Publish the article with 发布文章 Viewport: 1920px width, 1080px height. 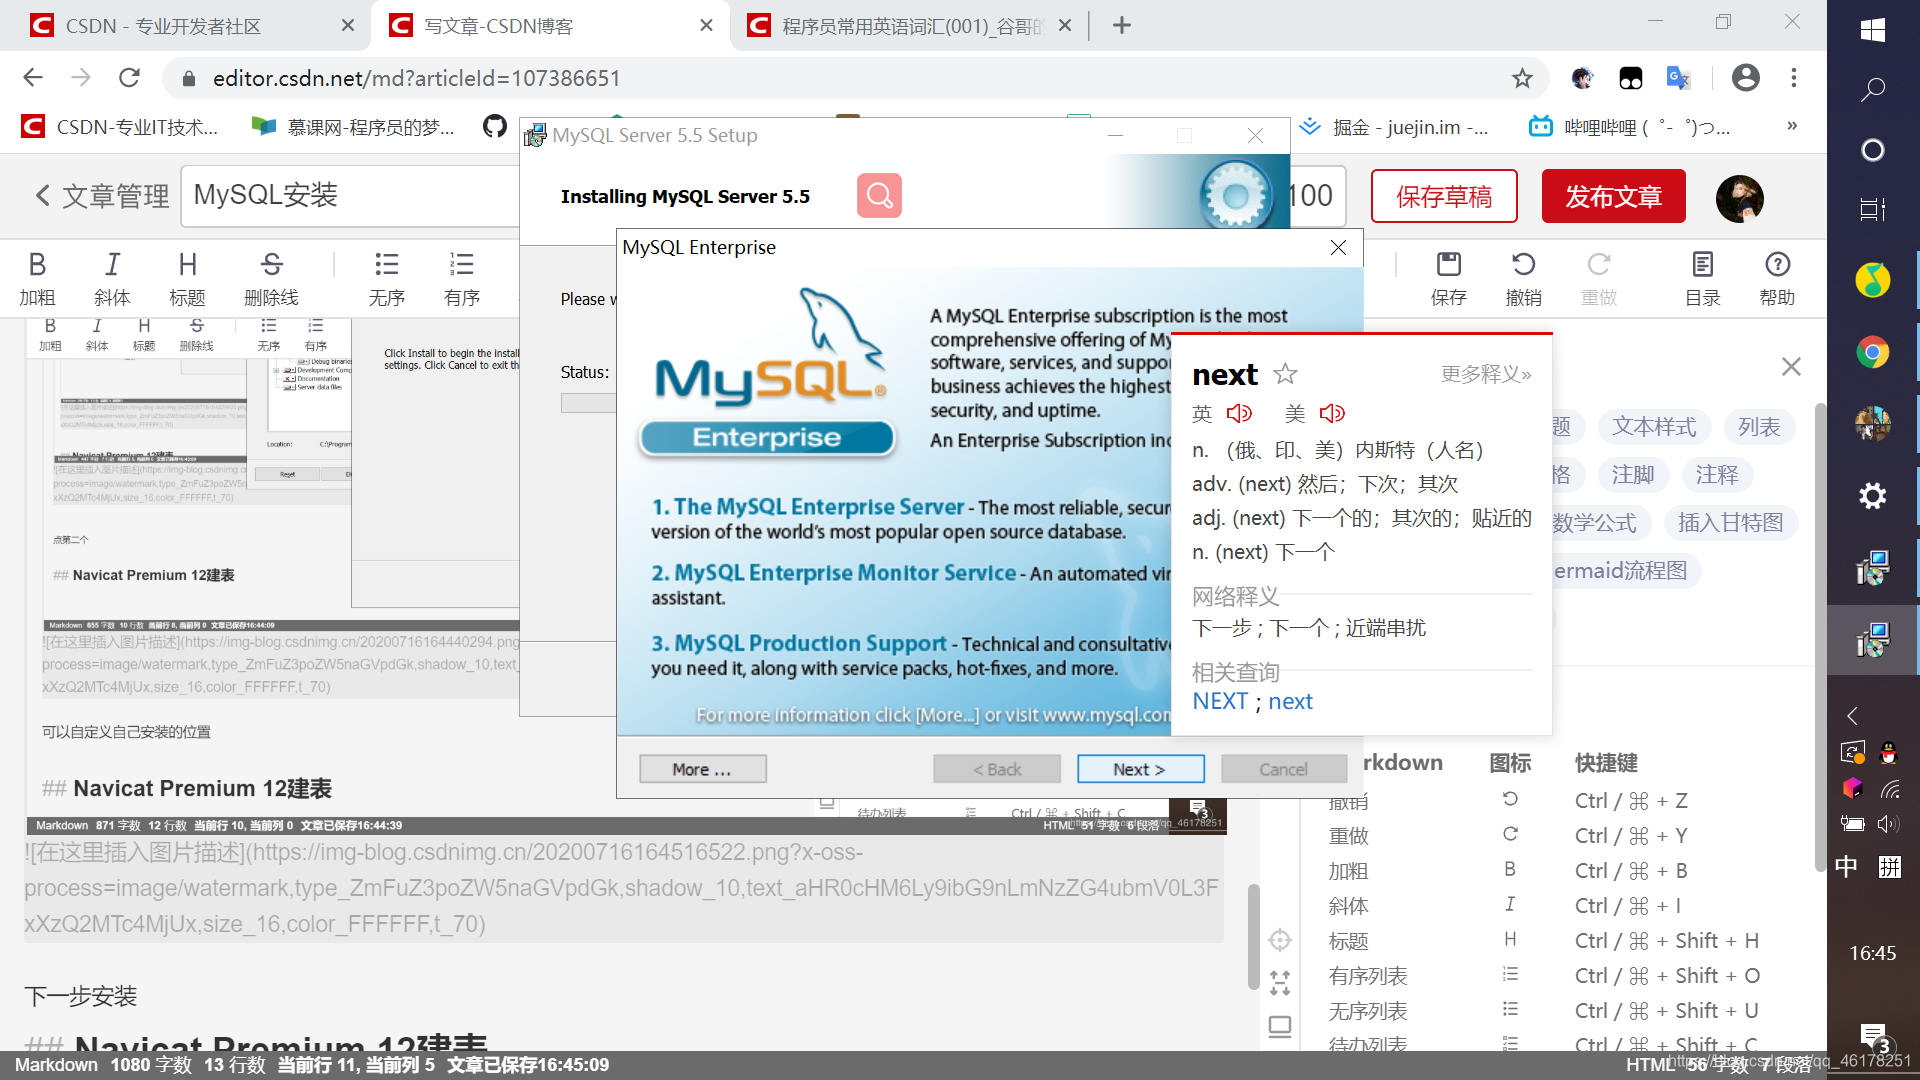click(x=1614, y=196)
